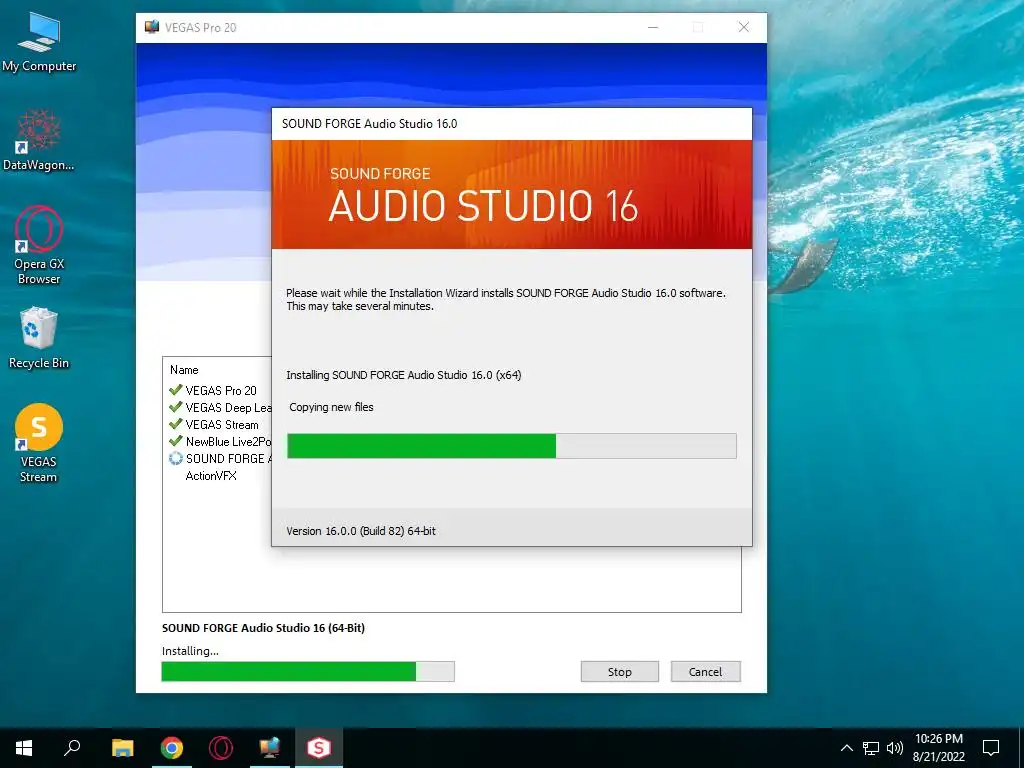Click overall Installing progress bar at bottom
1024x768 pixels.
[308, 671]
